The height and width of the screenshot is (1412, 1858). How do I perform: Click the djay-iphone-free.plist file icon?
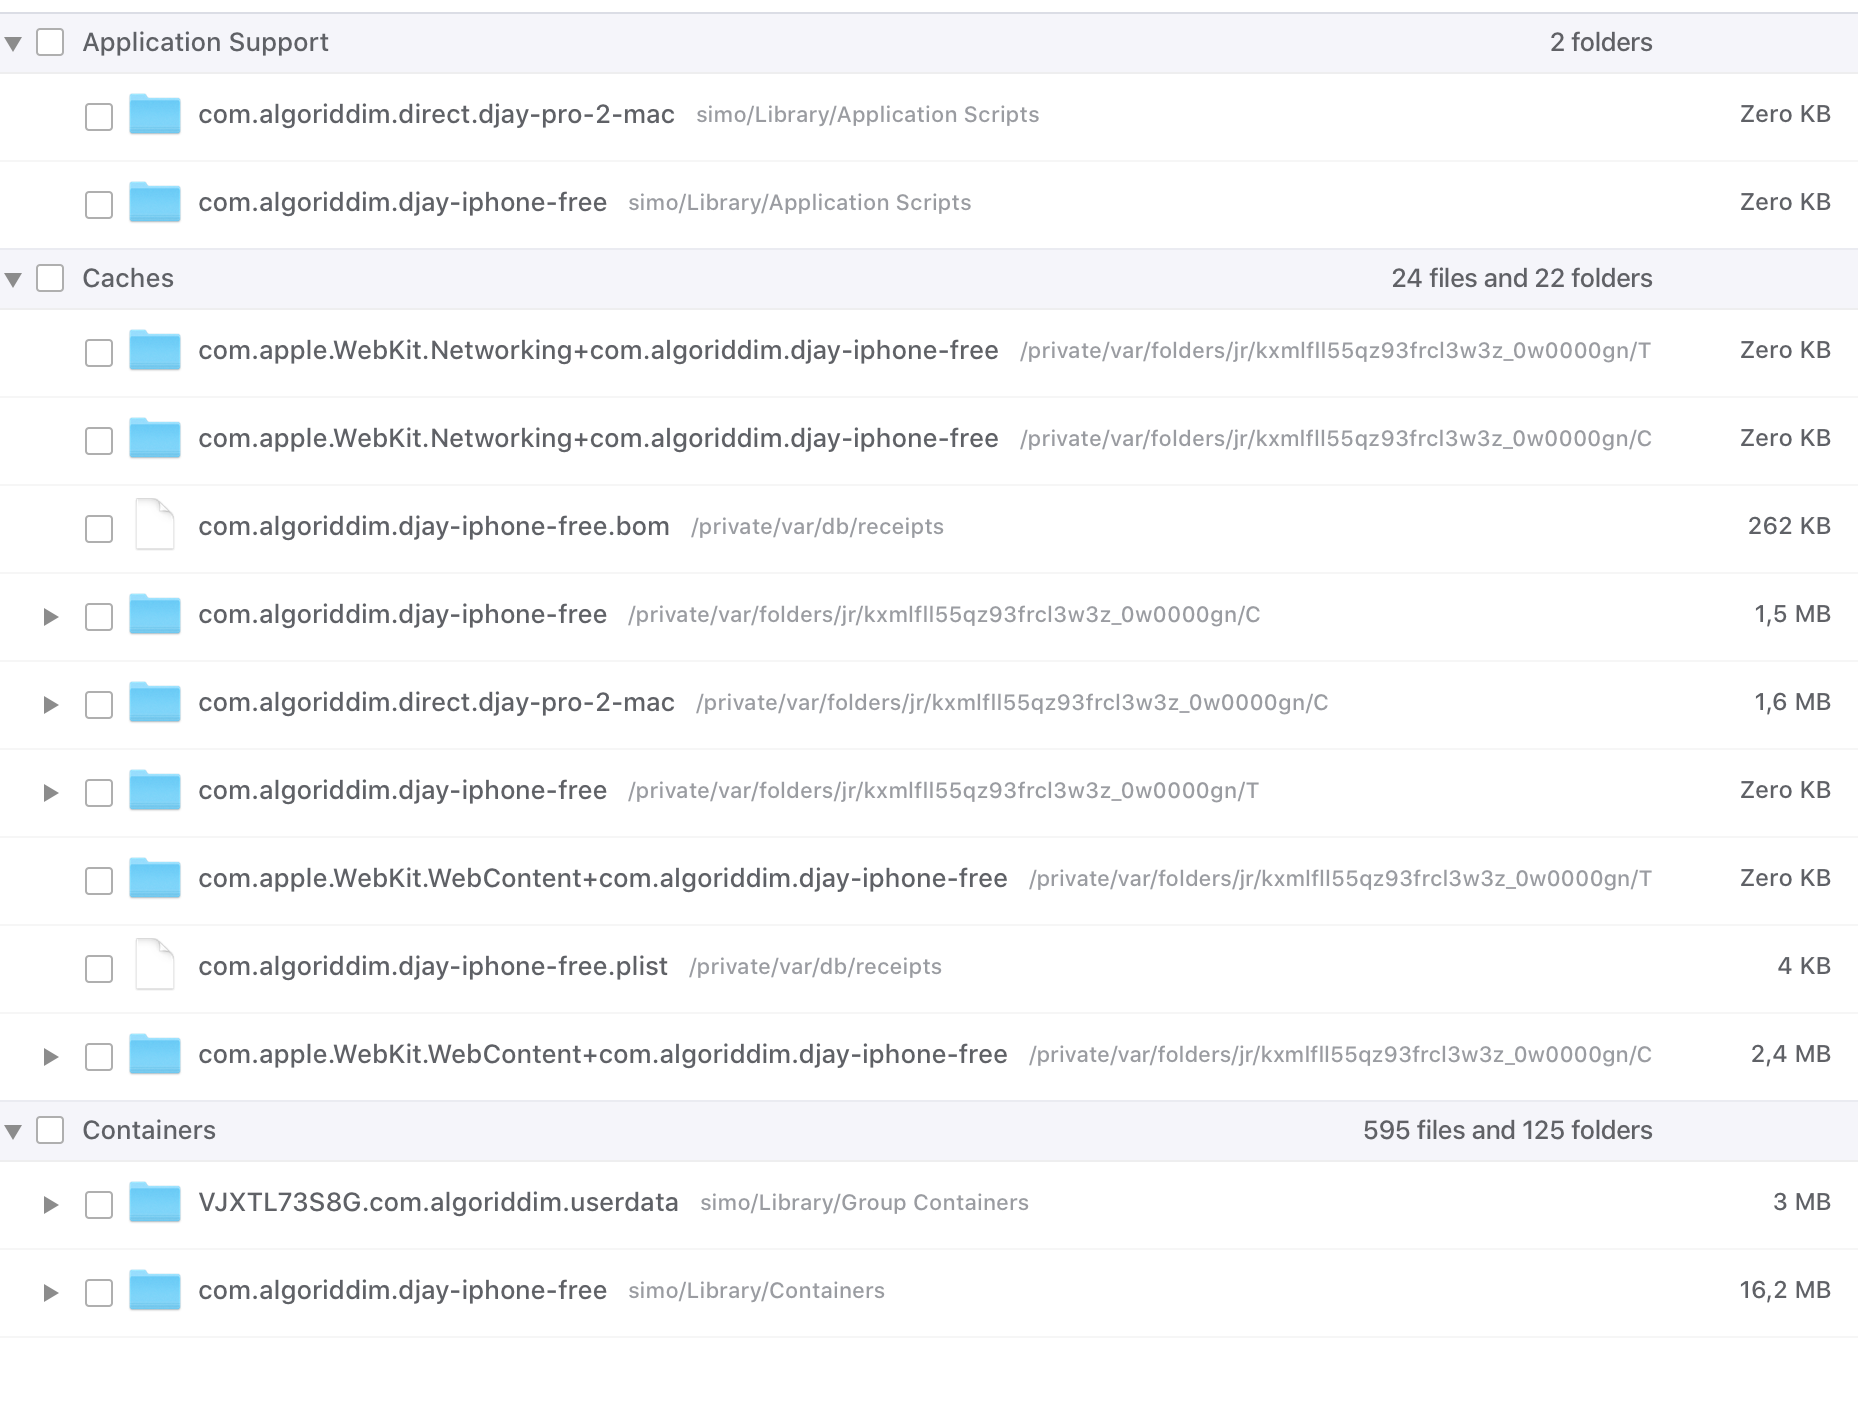(155, 965)
